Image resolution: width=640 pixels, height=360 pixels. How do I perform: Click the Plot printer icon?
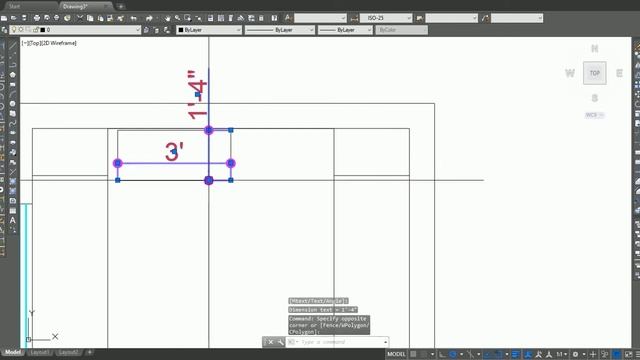pyautogui.click(x=37, y=18)
